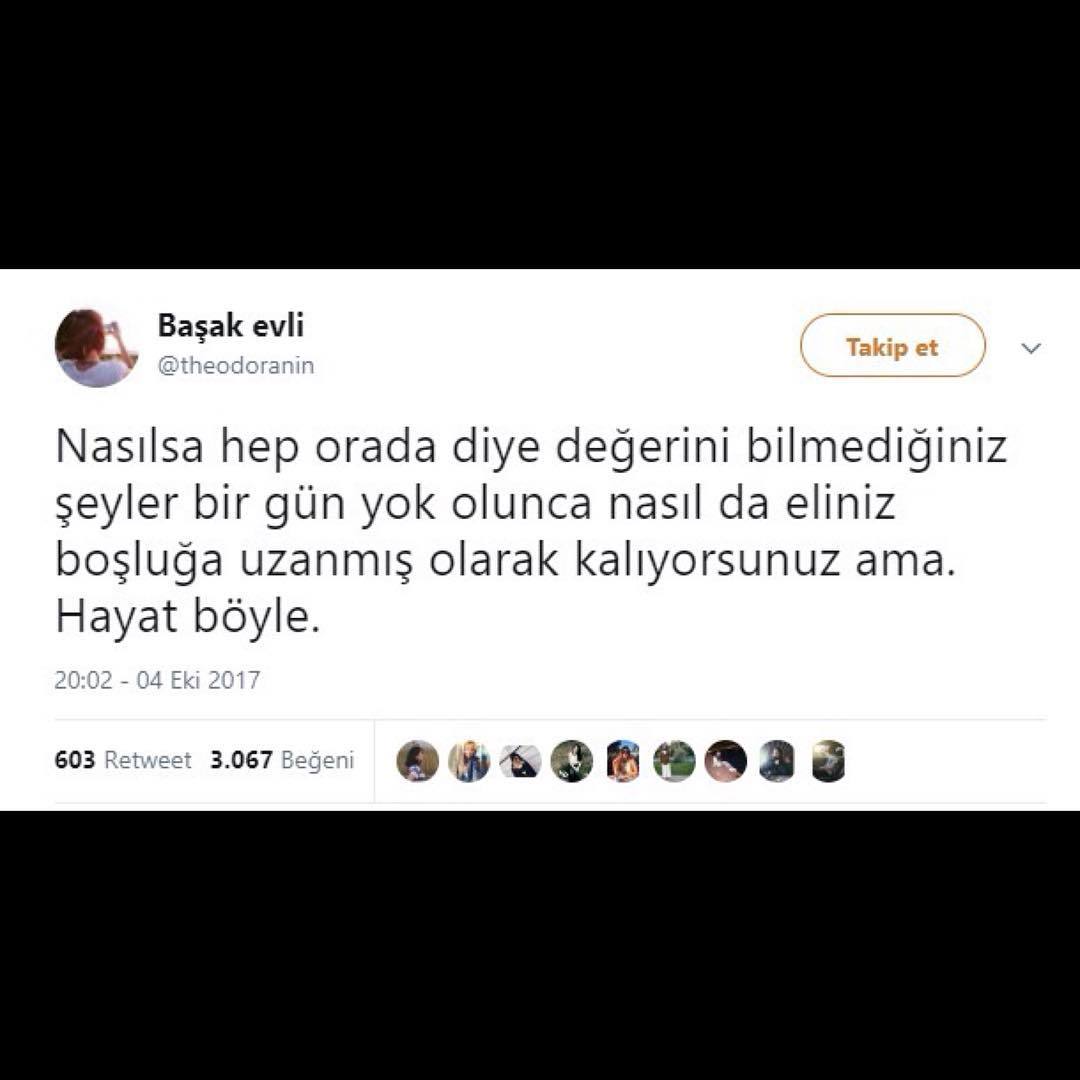Open the first liker avatar
Image resolution: width=1080 pixels, height=1080 pixels.
point(417,760)
